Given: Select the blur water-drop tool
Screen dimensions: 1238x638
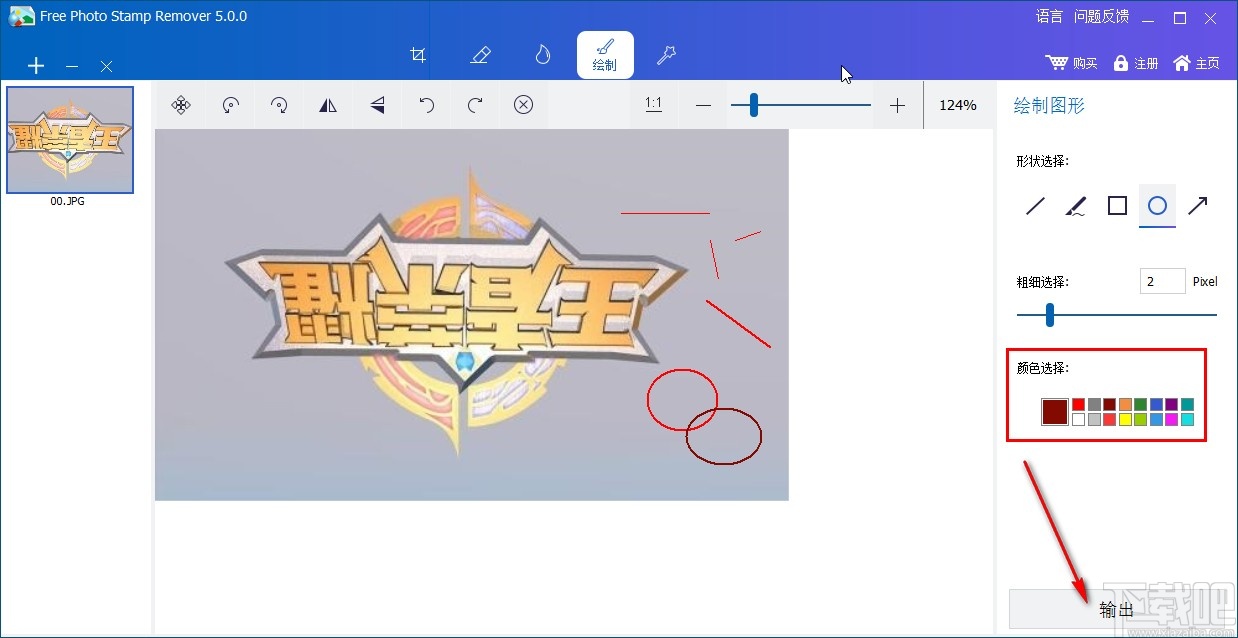Looking at the screenshot, I should pos(542,55).
